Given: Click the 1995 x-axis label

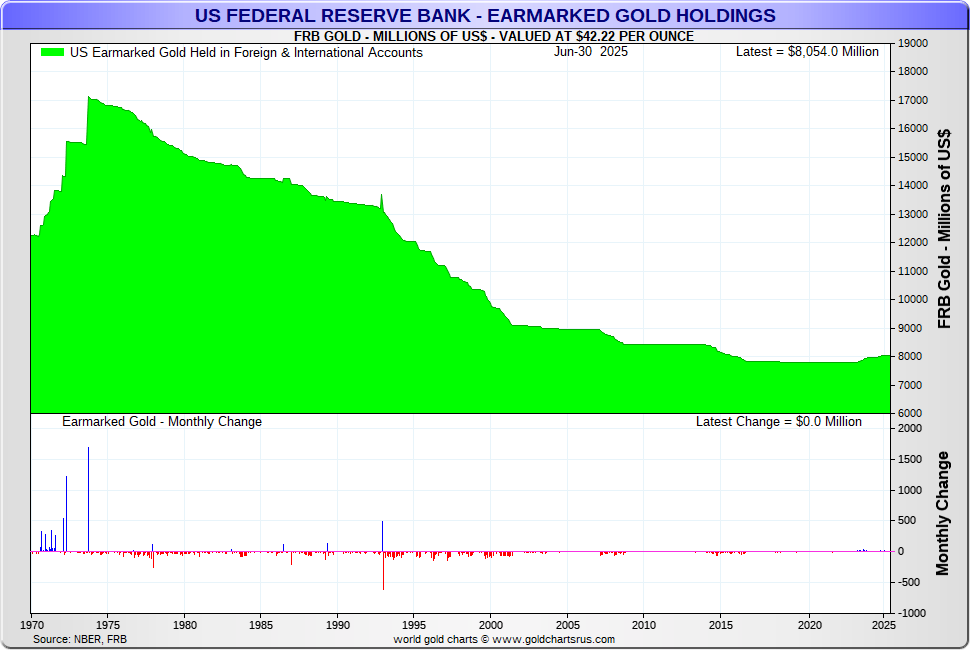Looking at the screenshot, I should (414, 625).
